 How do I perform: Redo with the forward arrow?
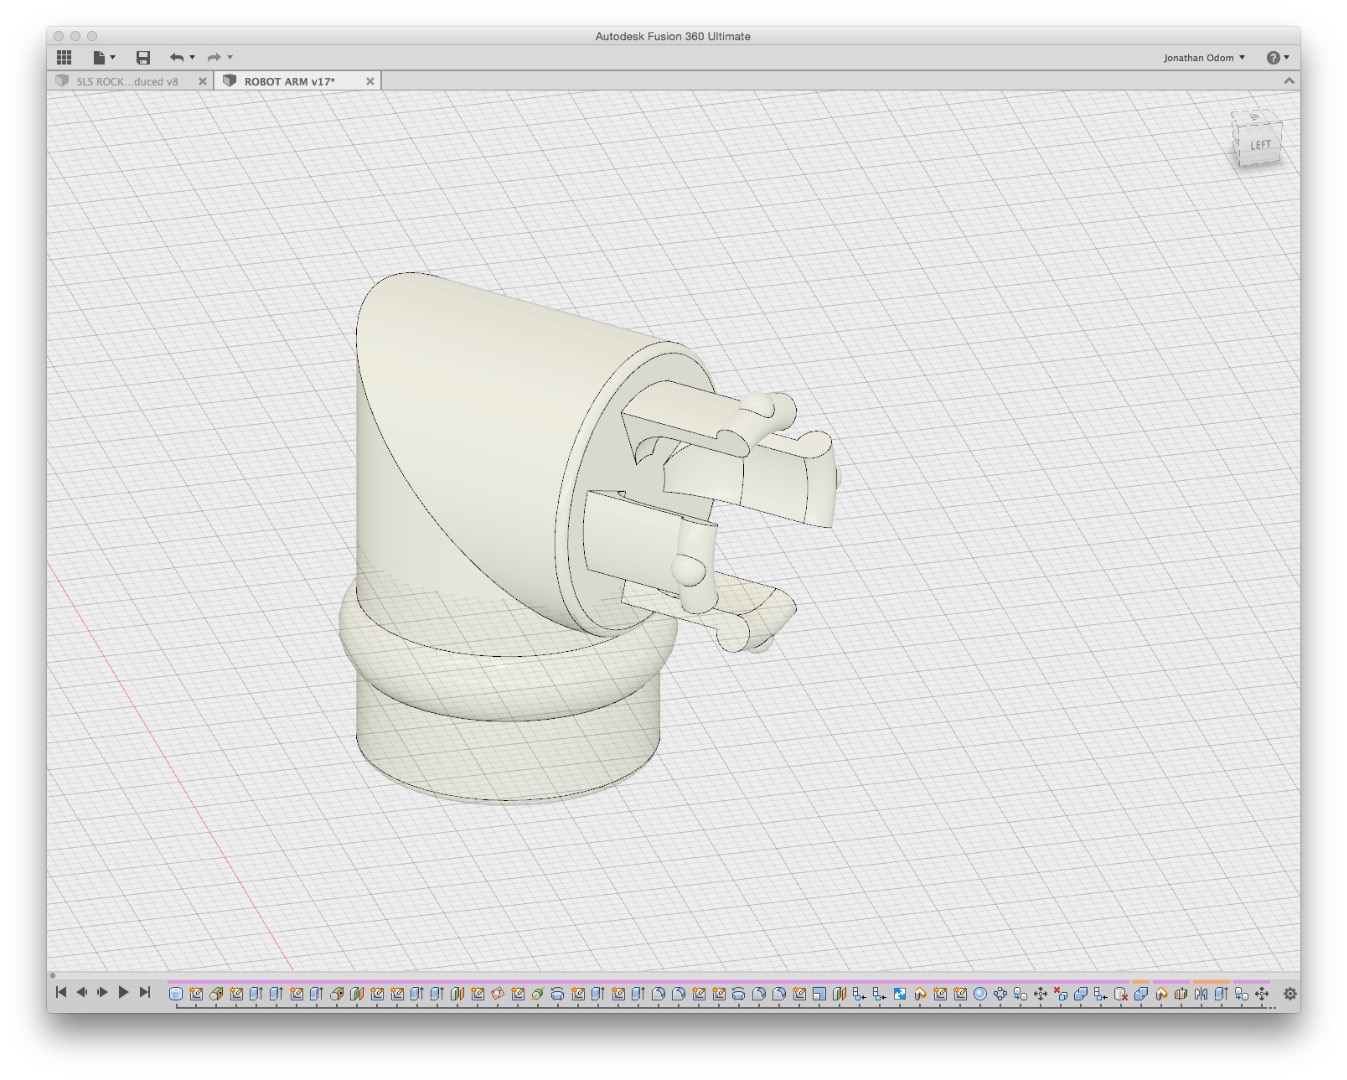(x=214, y=57)
